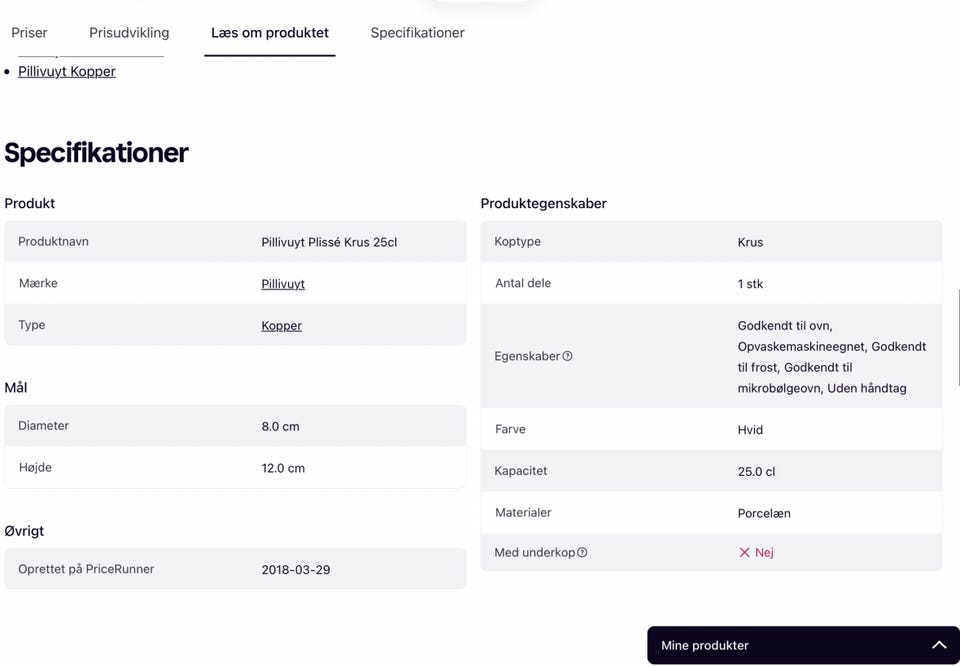Viewport: 960px width, 667px height.
Task: Click the Mine produkter bar label
Action: (x=705, y=645)
